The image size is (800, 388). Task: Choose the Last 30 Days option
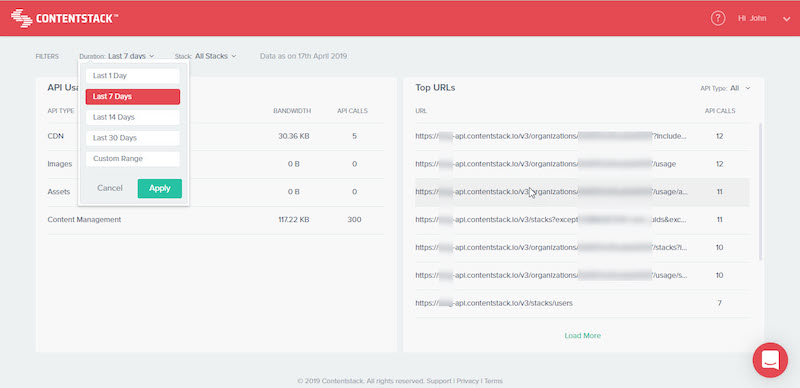[133, 138]
